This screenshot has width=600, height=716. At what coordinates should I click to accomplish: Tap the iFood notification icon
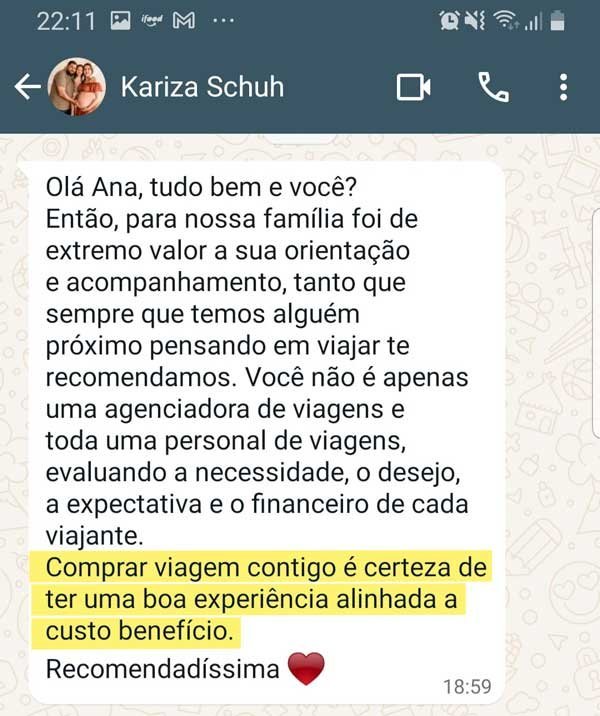tap(152, 21)
